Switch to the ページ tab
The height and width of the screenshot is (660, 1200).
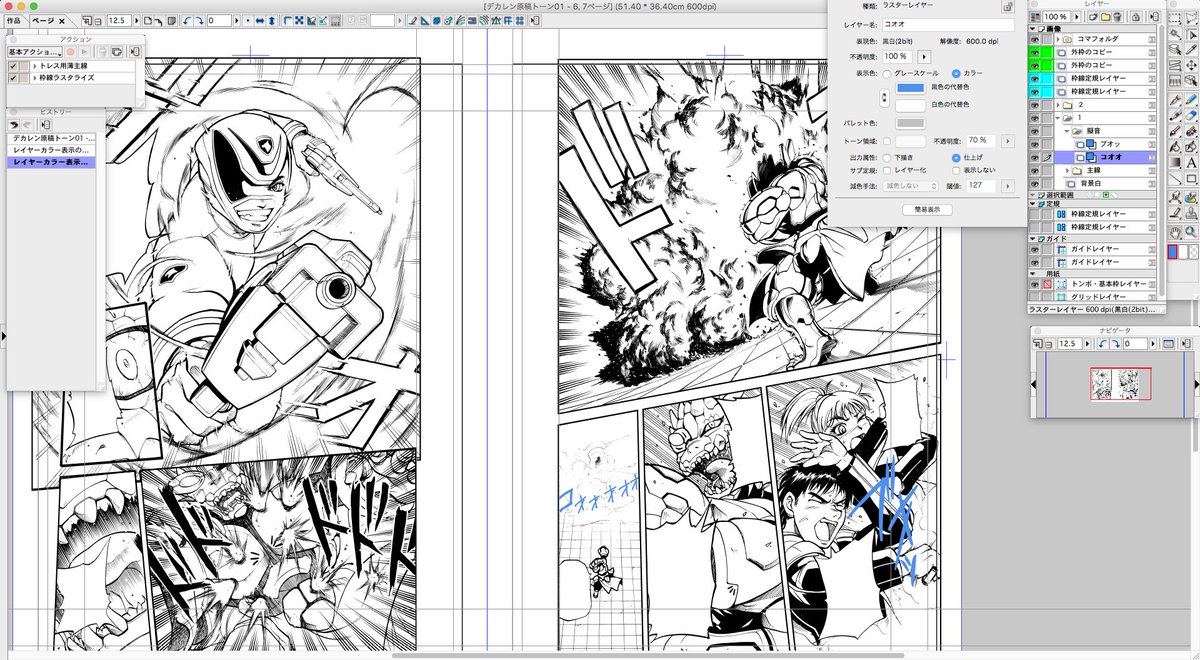43,20
